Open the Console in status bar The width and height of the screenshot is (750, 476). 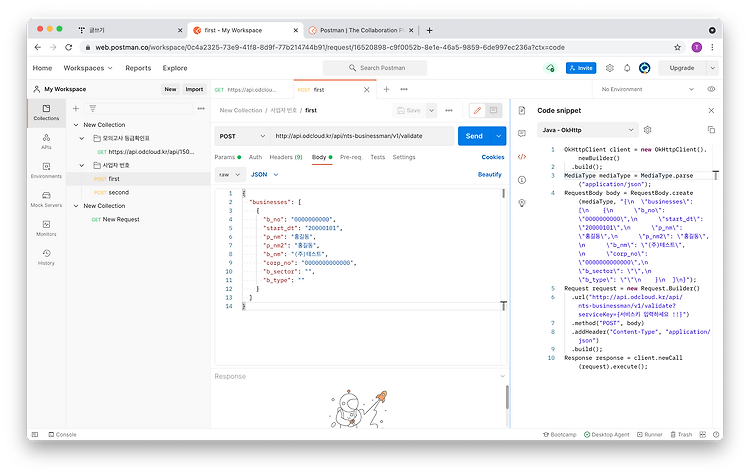62,434
